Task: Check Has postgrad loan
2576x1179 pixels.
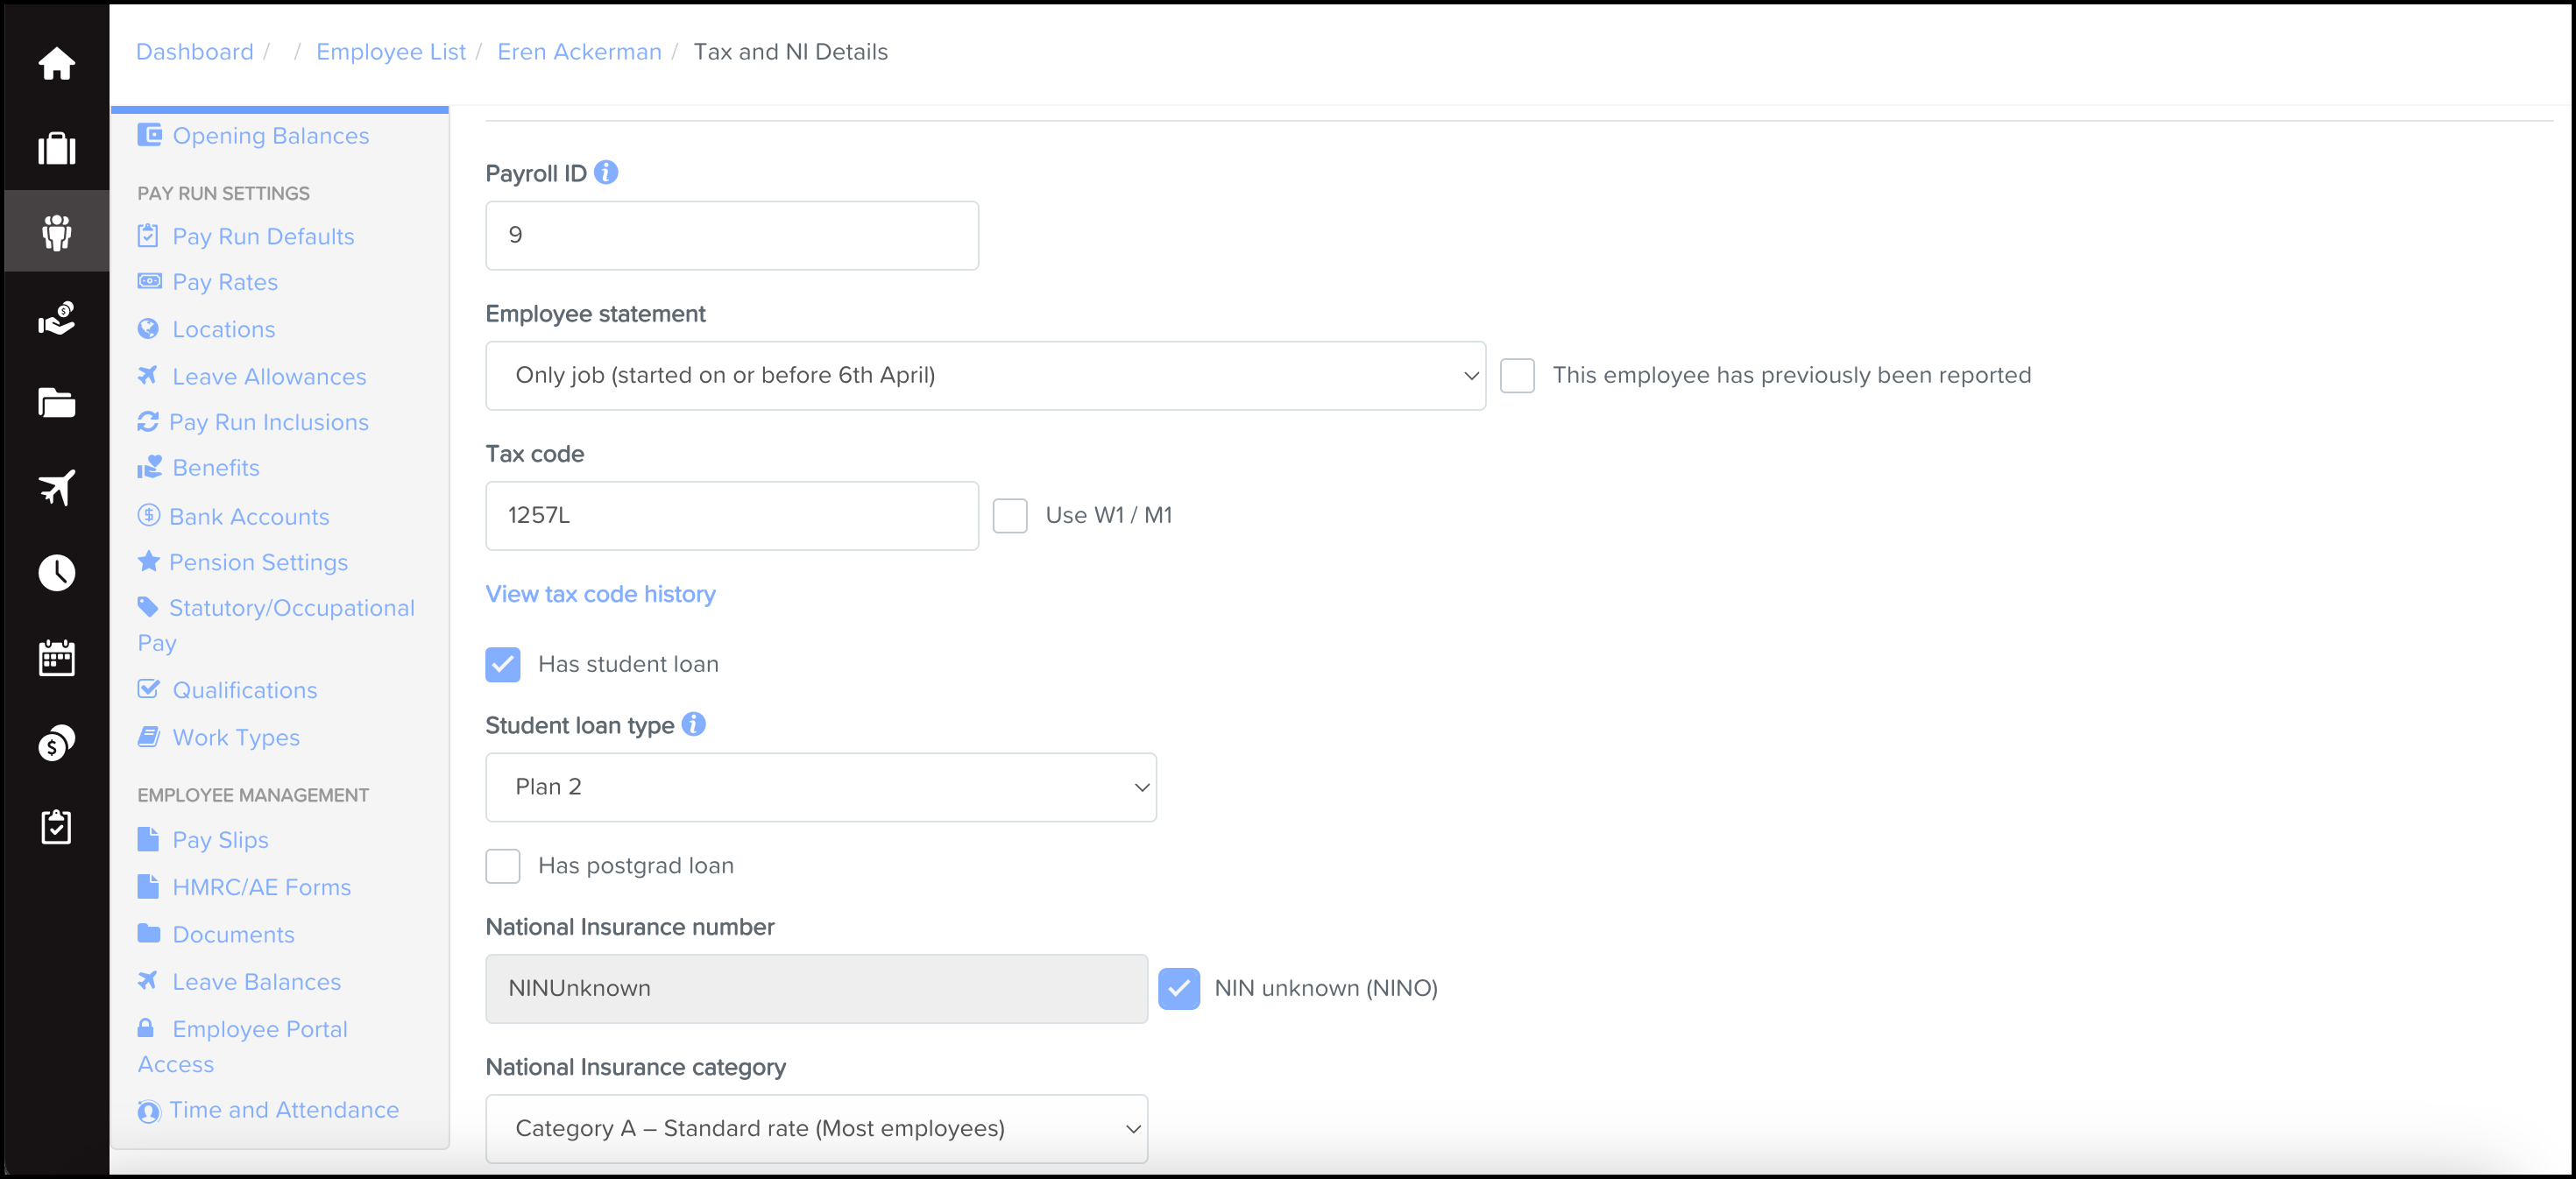Action: (503, 865)
